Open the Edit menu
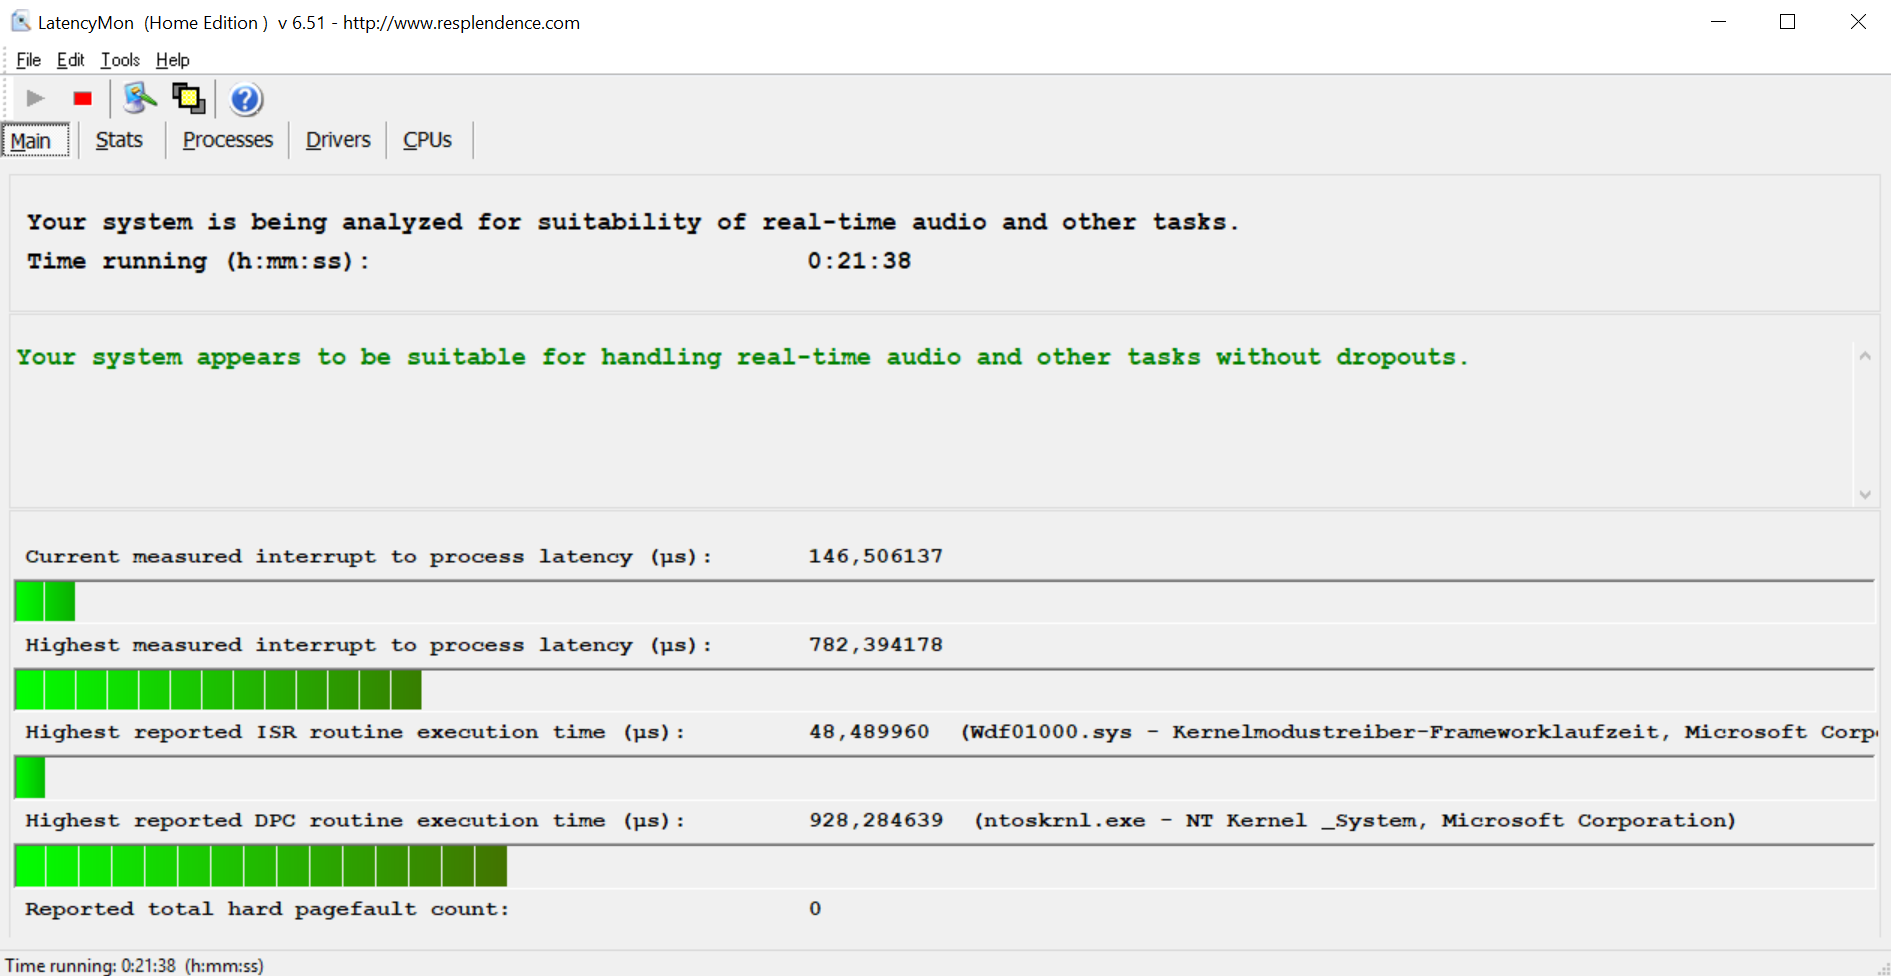This screenshot has width=1891, height=976. coord(70,60)
